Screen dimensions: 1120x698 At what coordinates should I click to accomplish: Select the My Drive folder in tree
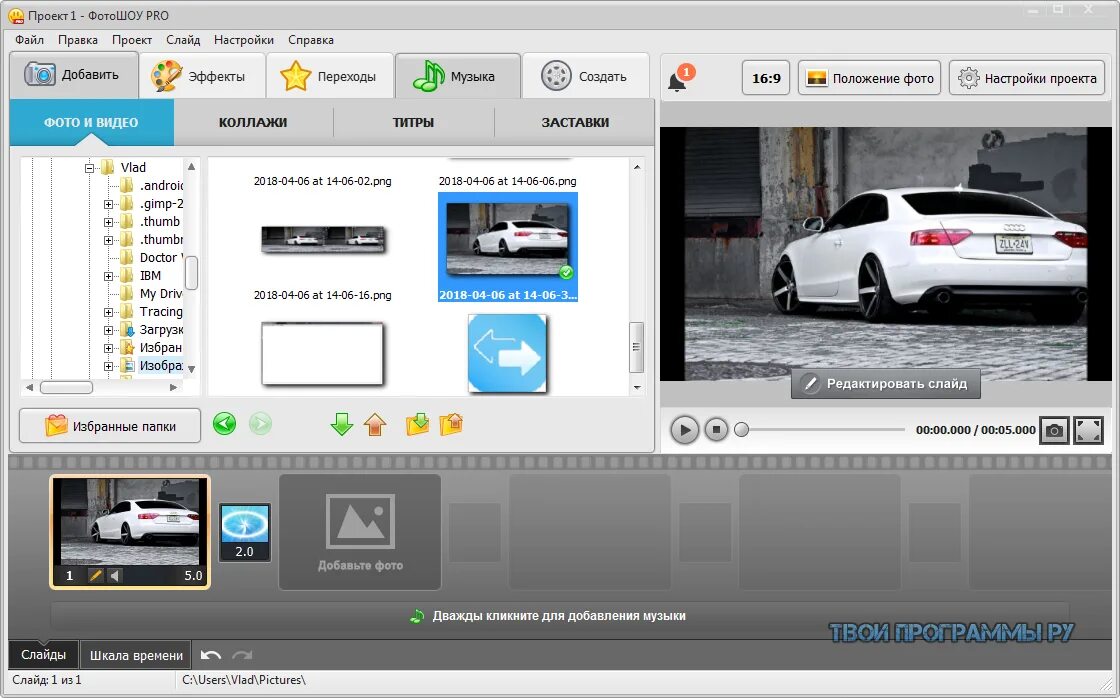tap(151, 294)
